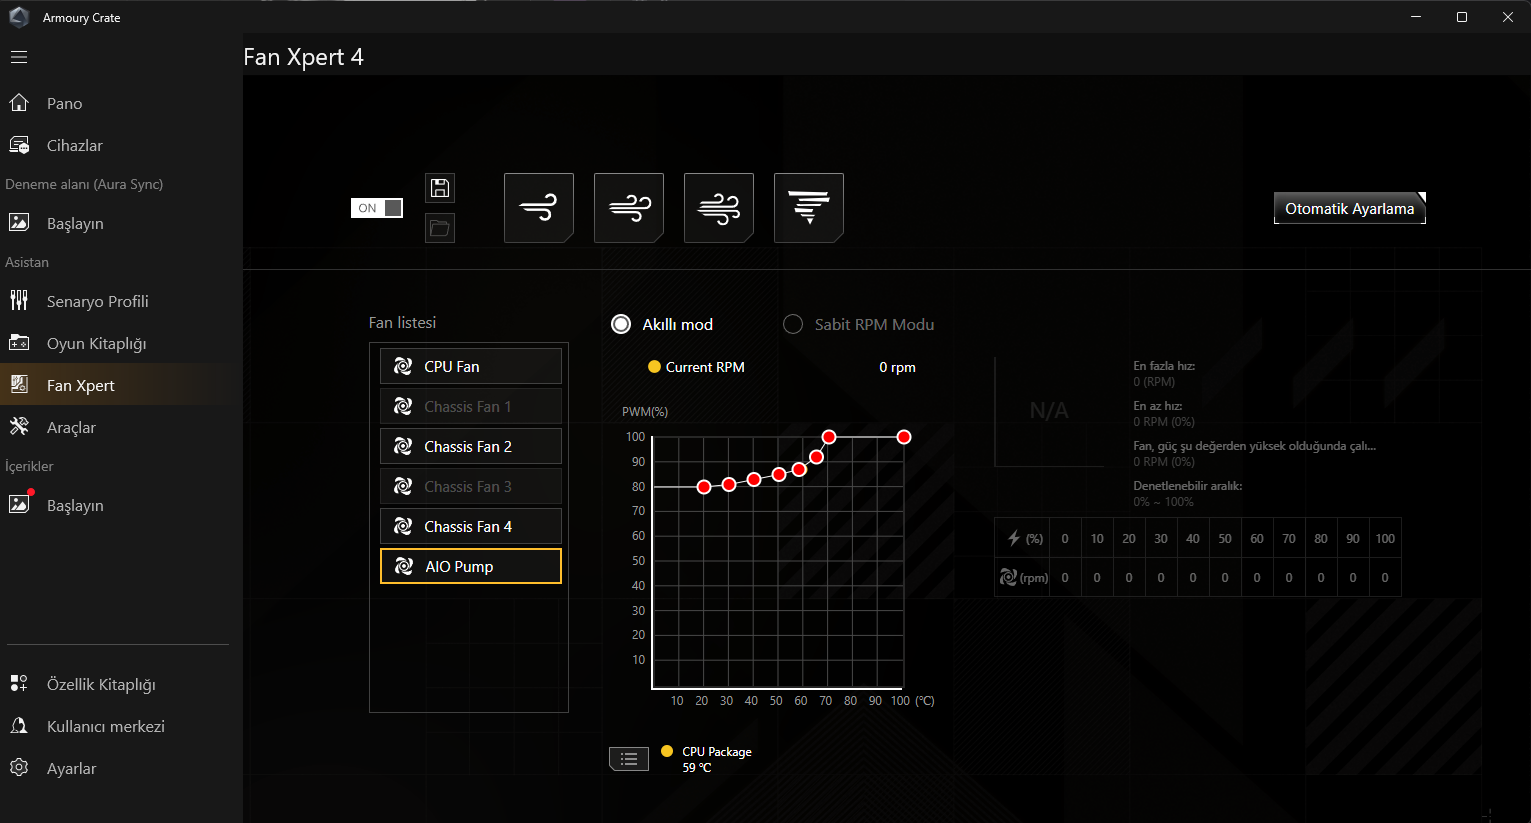Select Chassis Fan 3 in fan list
Viewport: 1531px width, 823px height.
pyautogui.click(x=471, y=486)
